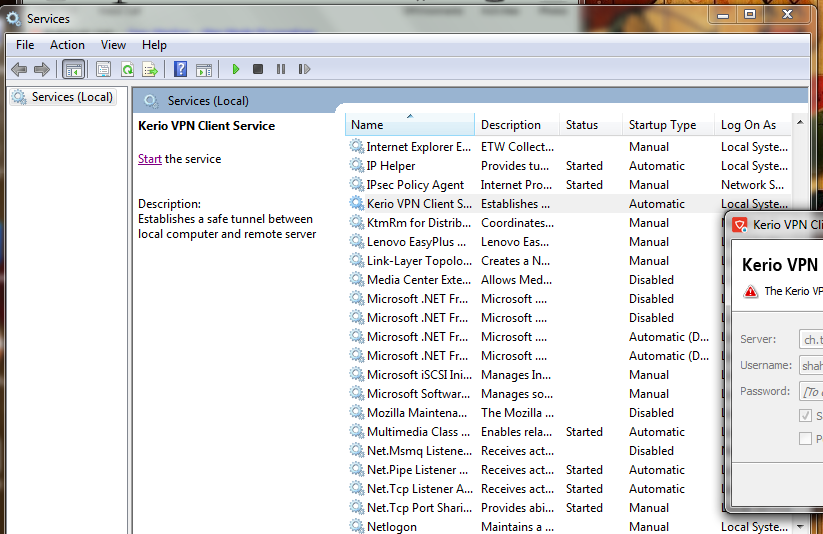The width and height of the screenshot is (823, 534).
Task: Select the Net.Msmq Listene... gear icon
Action: point(357,451)
